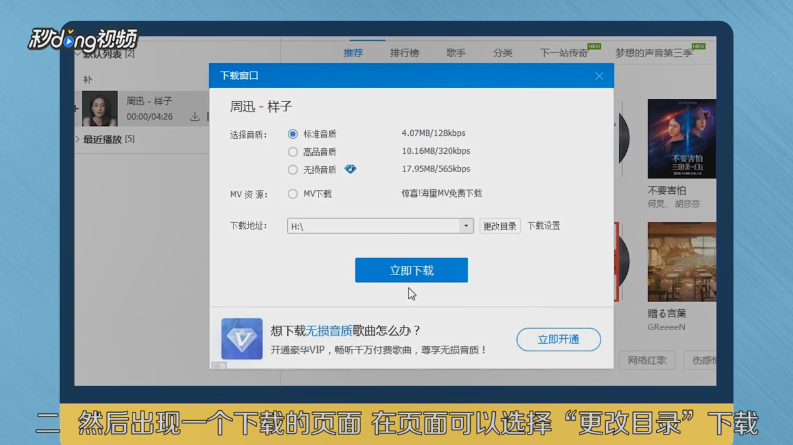Image resolution: width=793 pixels, height=445 pixels.
Task: Click the 4.07MB/128kbps size text
Action: coord(433,134)
